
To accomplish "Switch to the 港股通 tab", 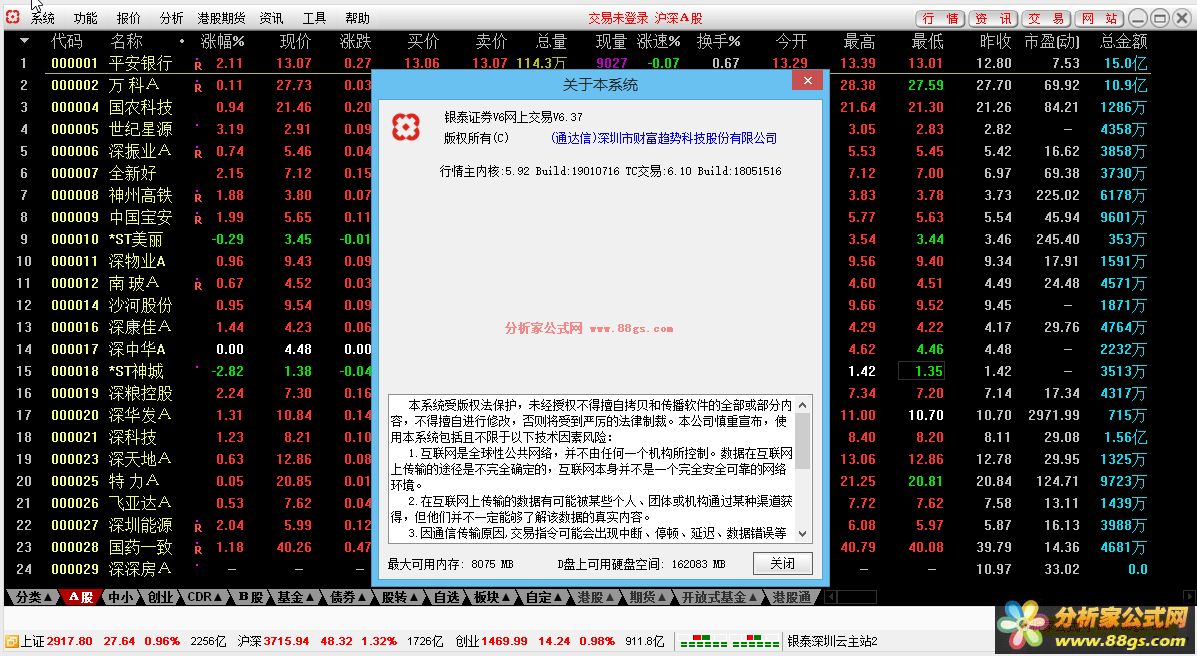I will 792,597.
